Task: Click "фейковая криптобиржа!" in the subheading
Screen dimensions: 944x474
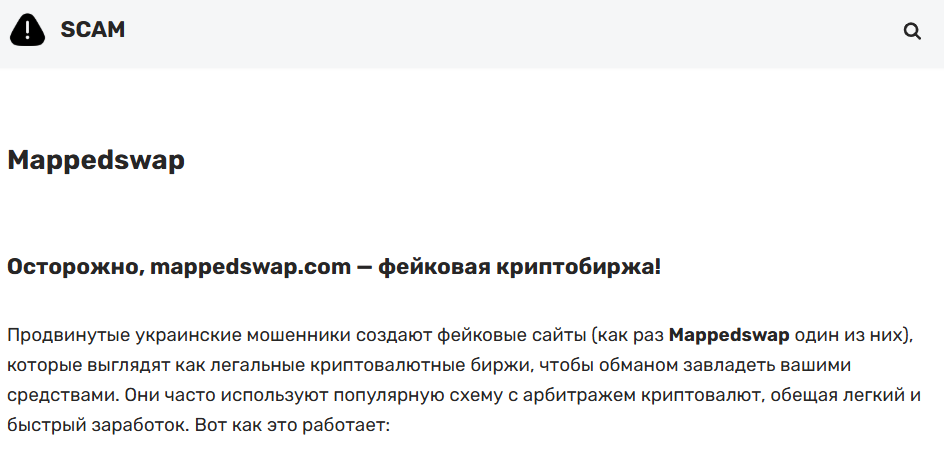Action: click(519, 267)
